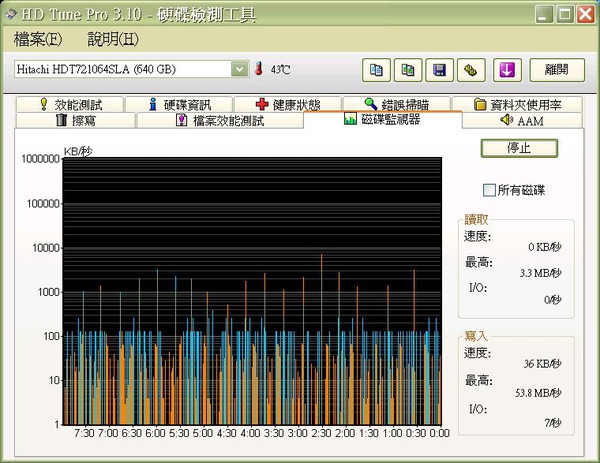This screenshot has width=600, height=463.
Task: Click the magnifier icon on 錯誤掃瞄 tab
Action: pyautogui.click(x=371, y=104)
